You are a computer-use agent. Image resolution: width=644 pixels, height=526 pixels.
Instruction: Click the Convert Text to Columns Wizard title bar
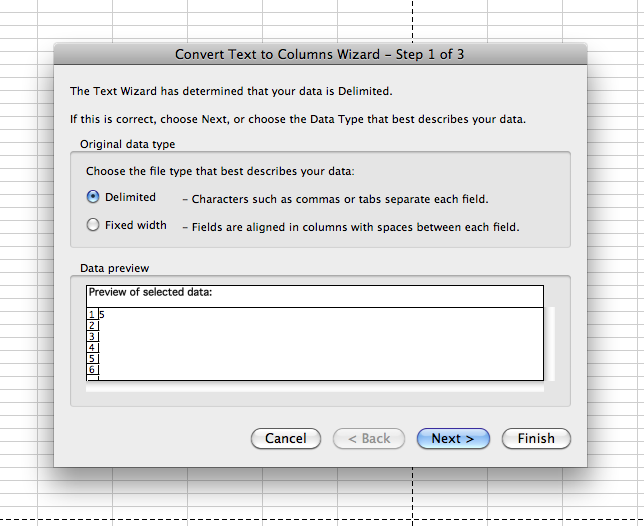pos(320,54)
